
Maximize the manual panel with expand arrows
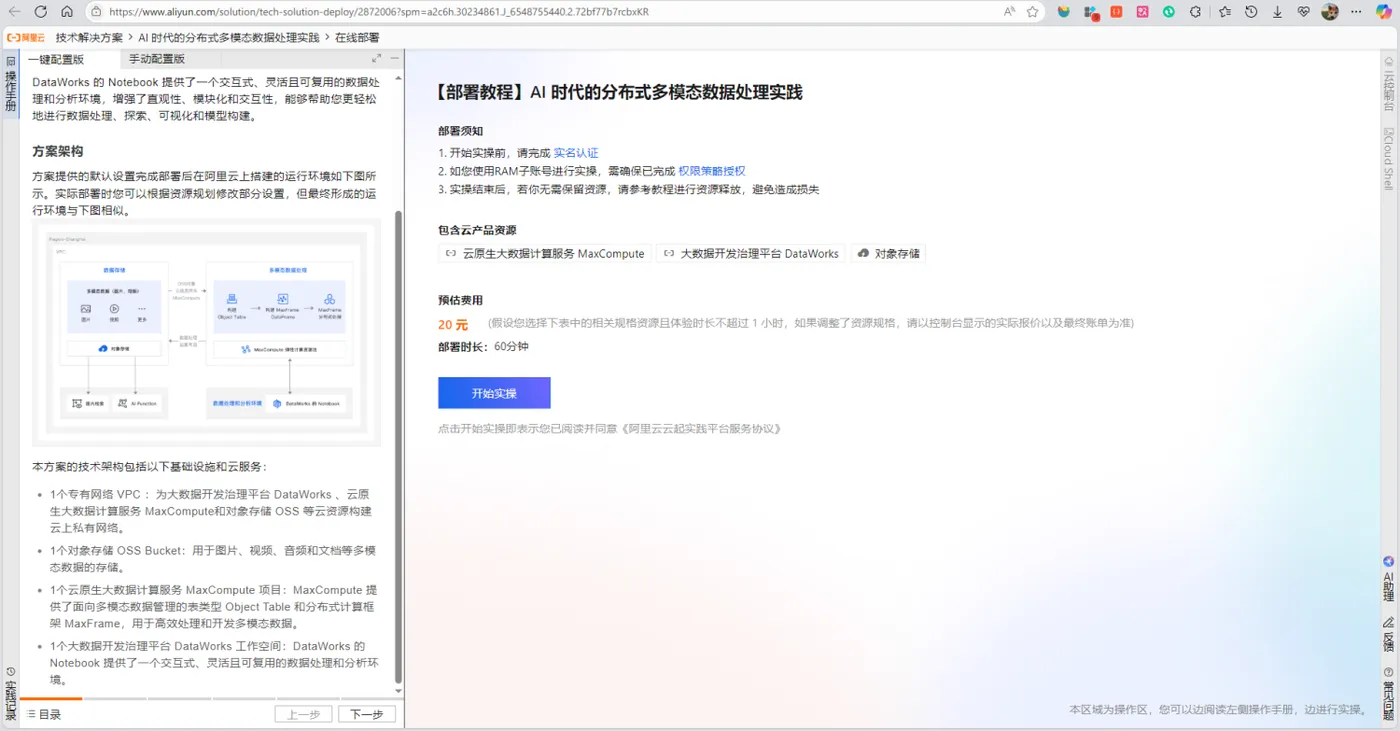coord(377,58)
